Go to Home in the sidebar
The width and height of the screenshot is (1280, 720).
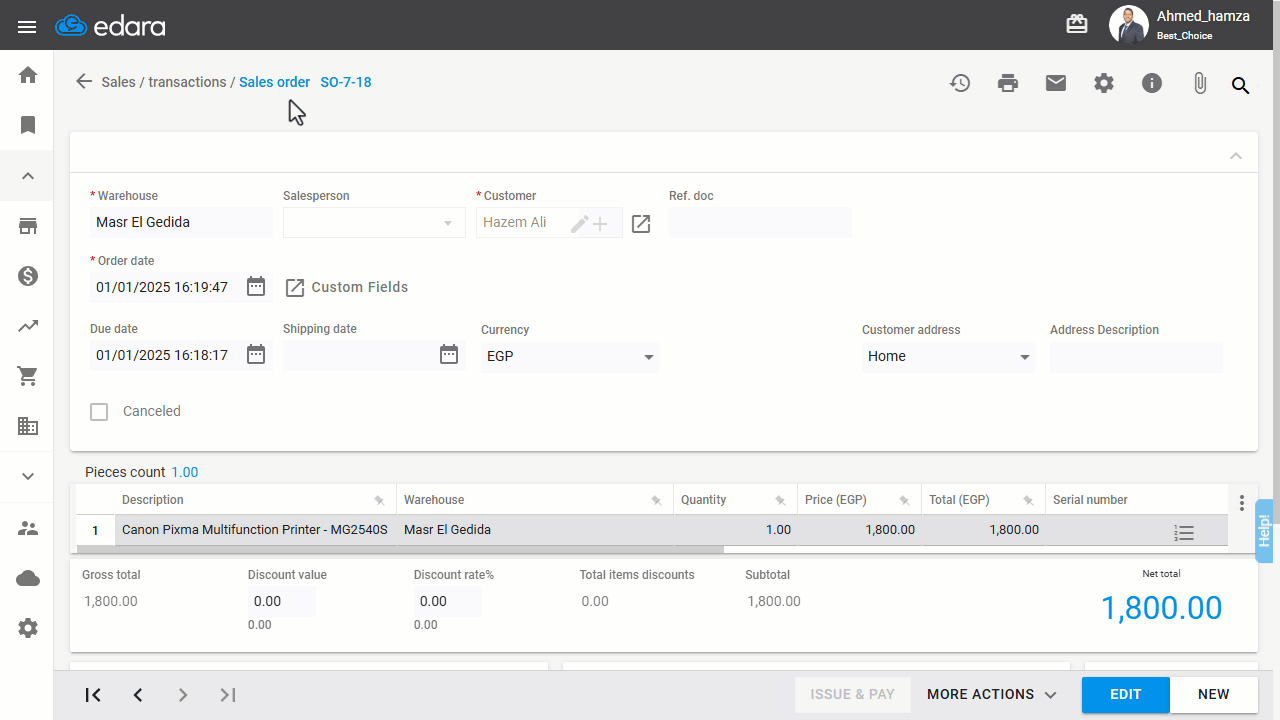point(28,75)
